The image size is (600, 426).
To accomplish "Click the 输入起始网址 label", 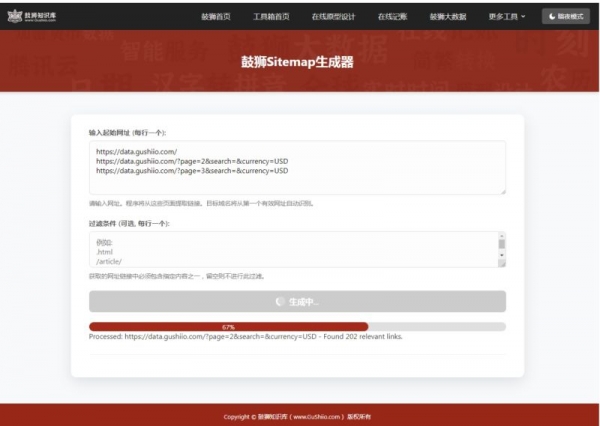I will (127, 133).
